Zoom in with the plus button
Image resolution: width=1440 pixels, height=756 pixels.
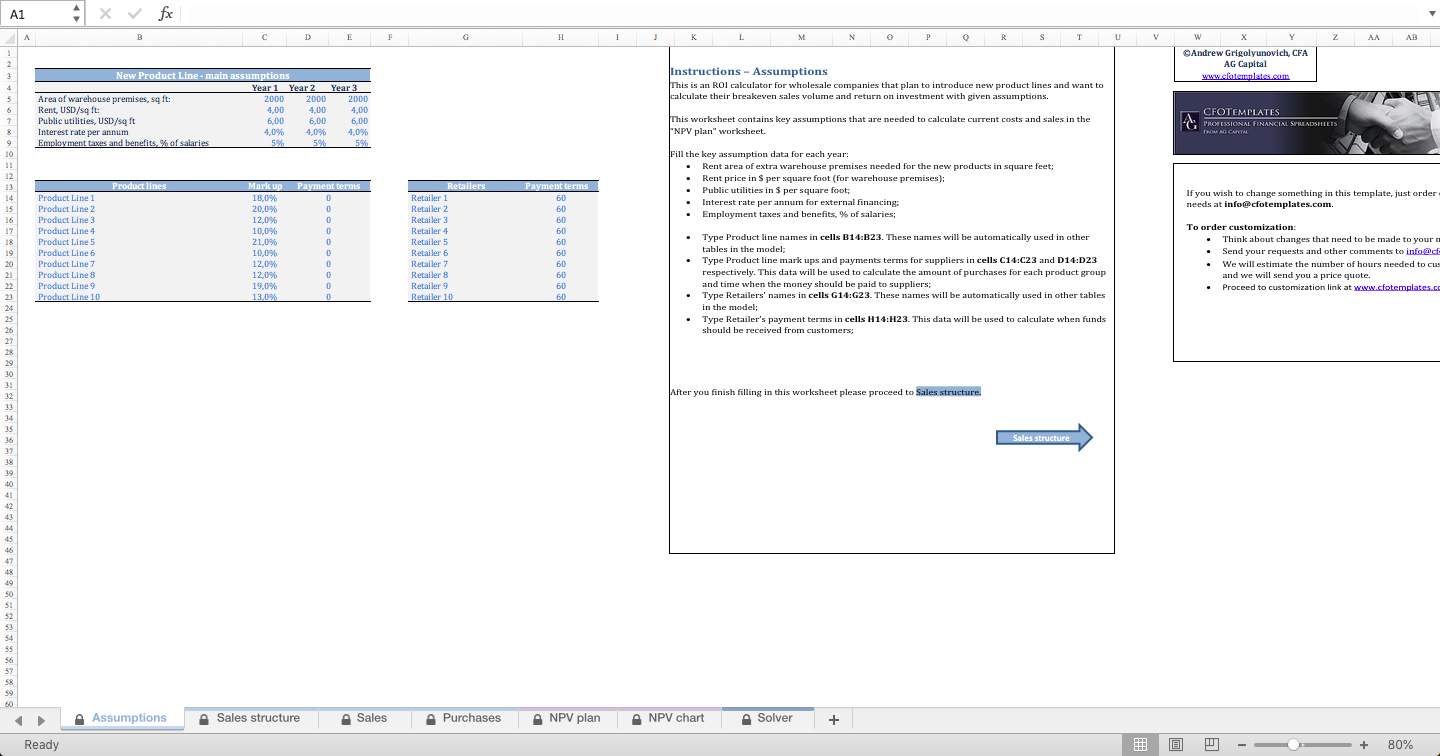[1364, 744]
